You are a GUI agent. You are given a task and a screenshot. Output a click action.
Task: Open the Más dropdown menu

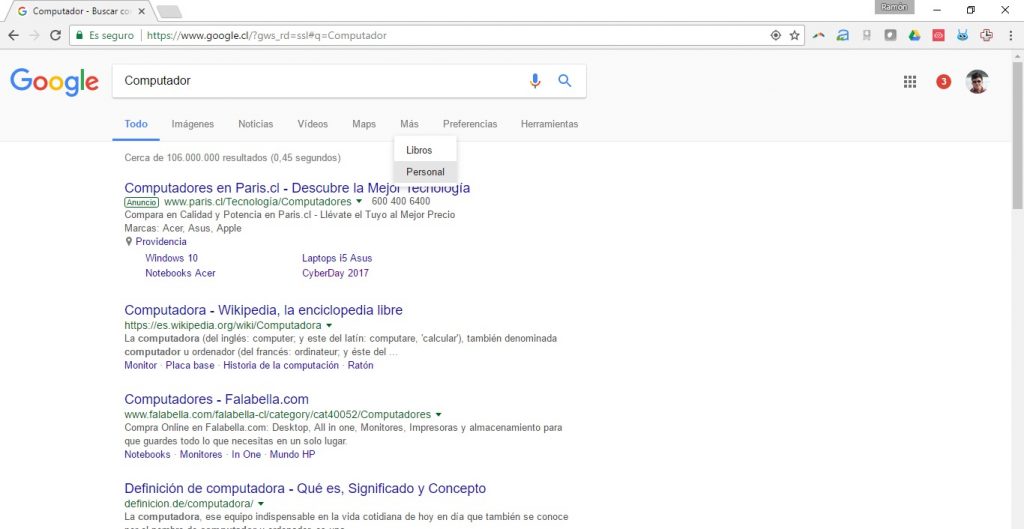[x=409, y=124]
